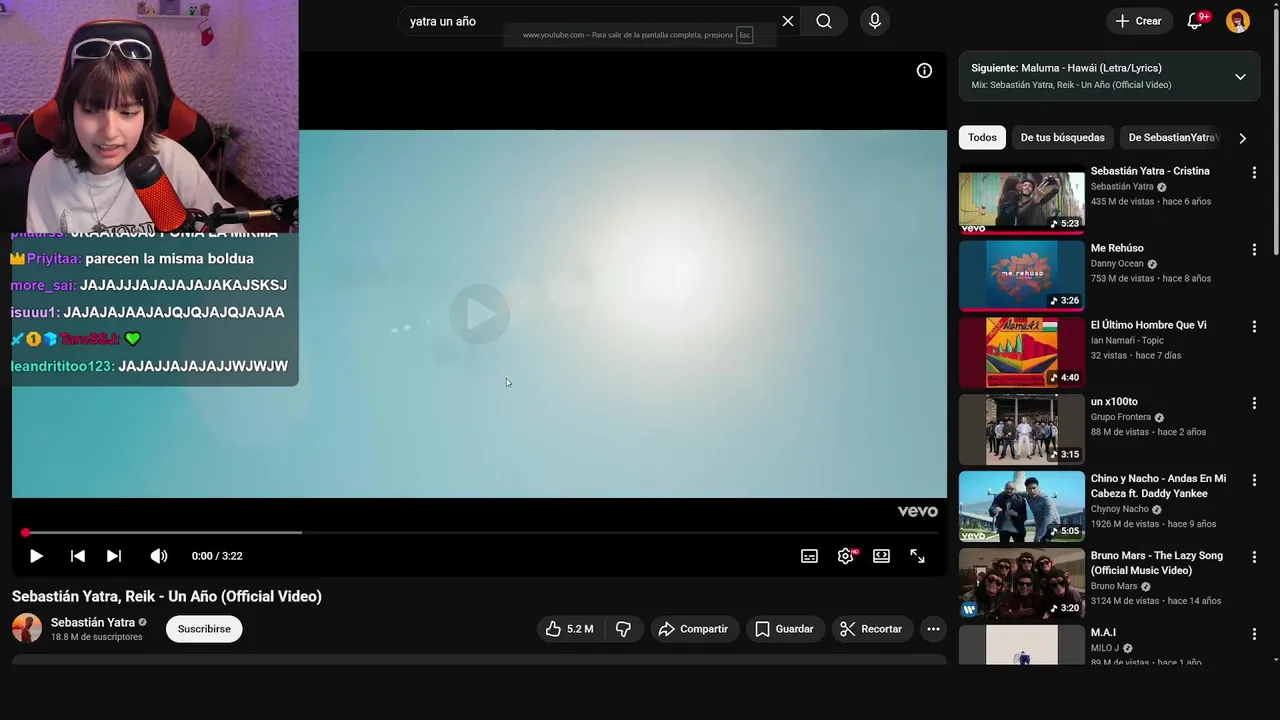Open The Lazy Song thumbnail
Screen dimensions: 1280x720
1021,584
